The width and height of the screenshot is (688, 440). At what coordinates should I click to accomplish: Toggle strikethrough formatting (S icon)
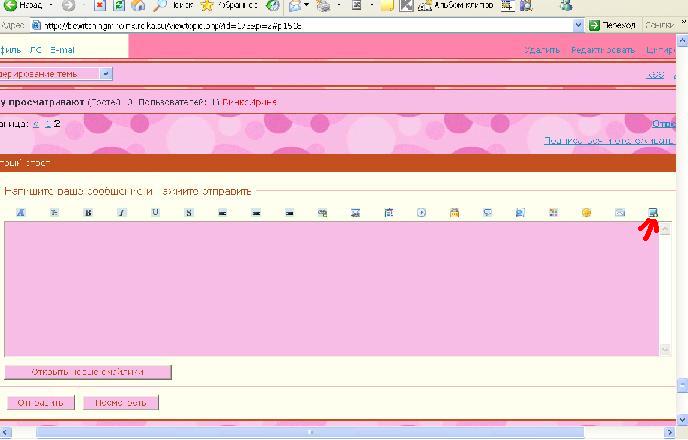click(x=189, y=213)
